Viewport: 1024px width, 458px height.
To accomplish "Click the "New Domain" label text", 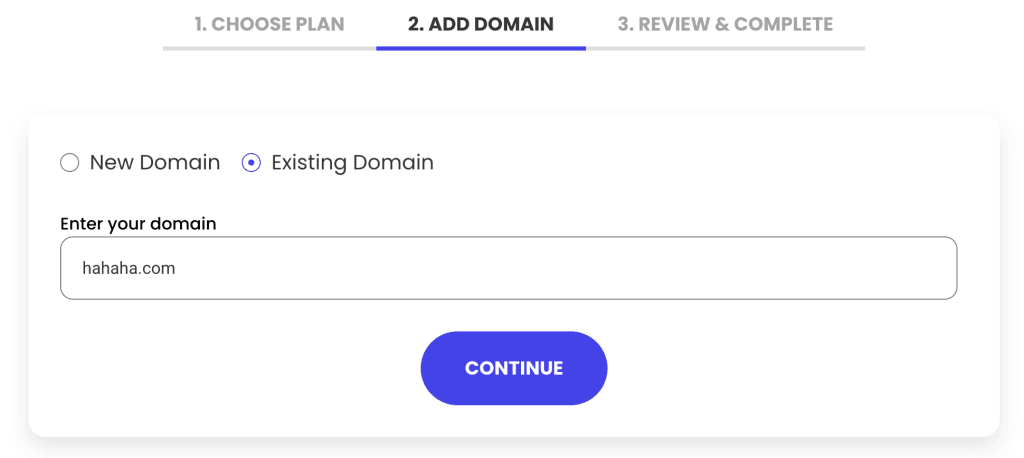I will coord(154,163).
